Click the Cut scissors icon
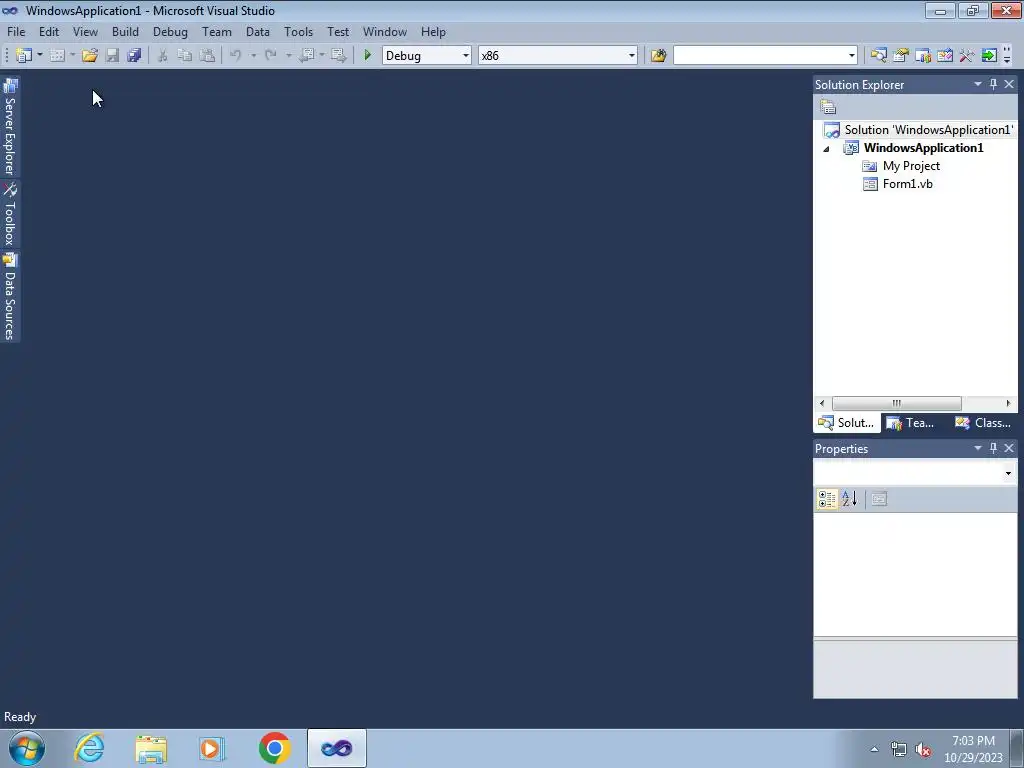 pyautogui.click(x=163, y=56)
